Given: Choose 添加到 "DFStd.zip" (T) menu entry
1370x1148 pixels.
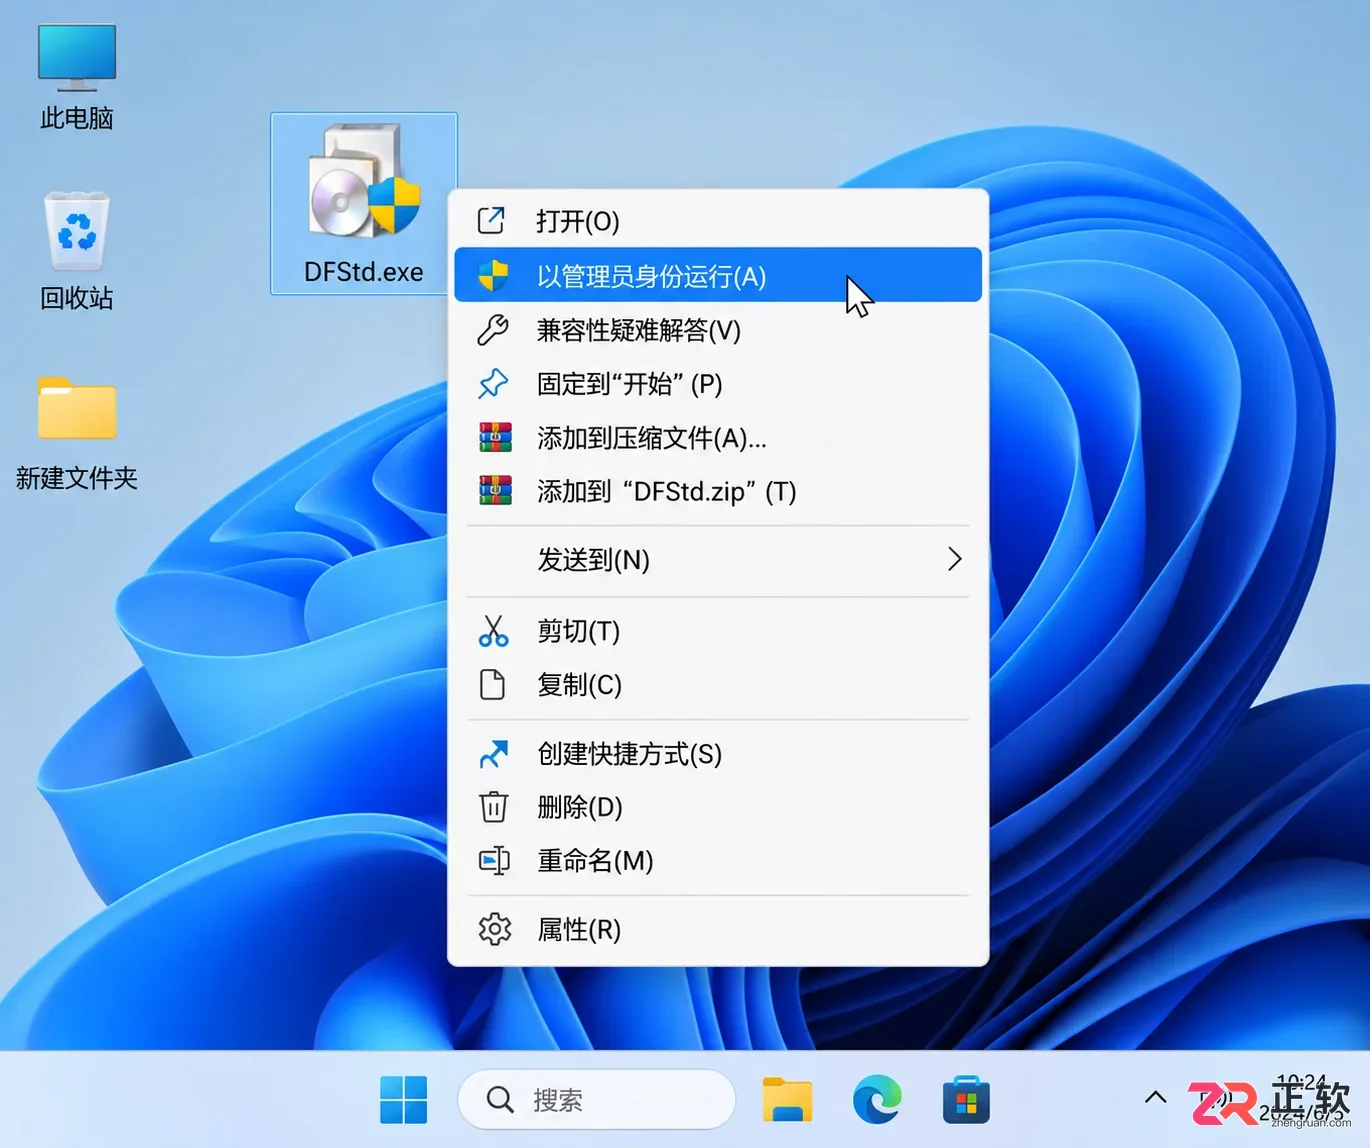Looking at the screenshot, I should tap(718, 490).
